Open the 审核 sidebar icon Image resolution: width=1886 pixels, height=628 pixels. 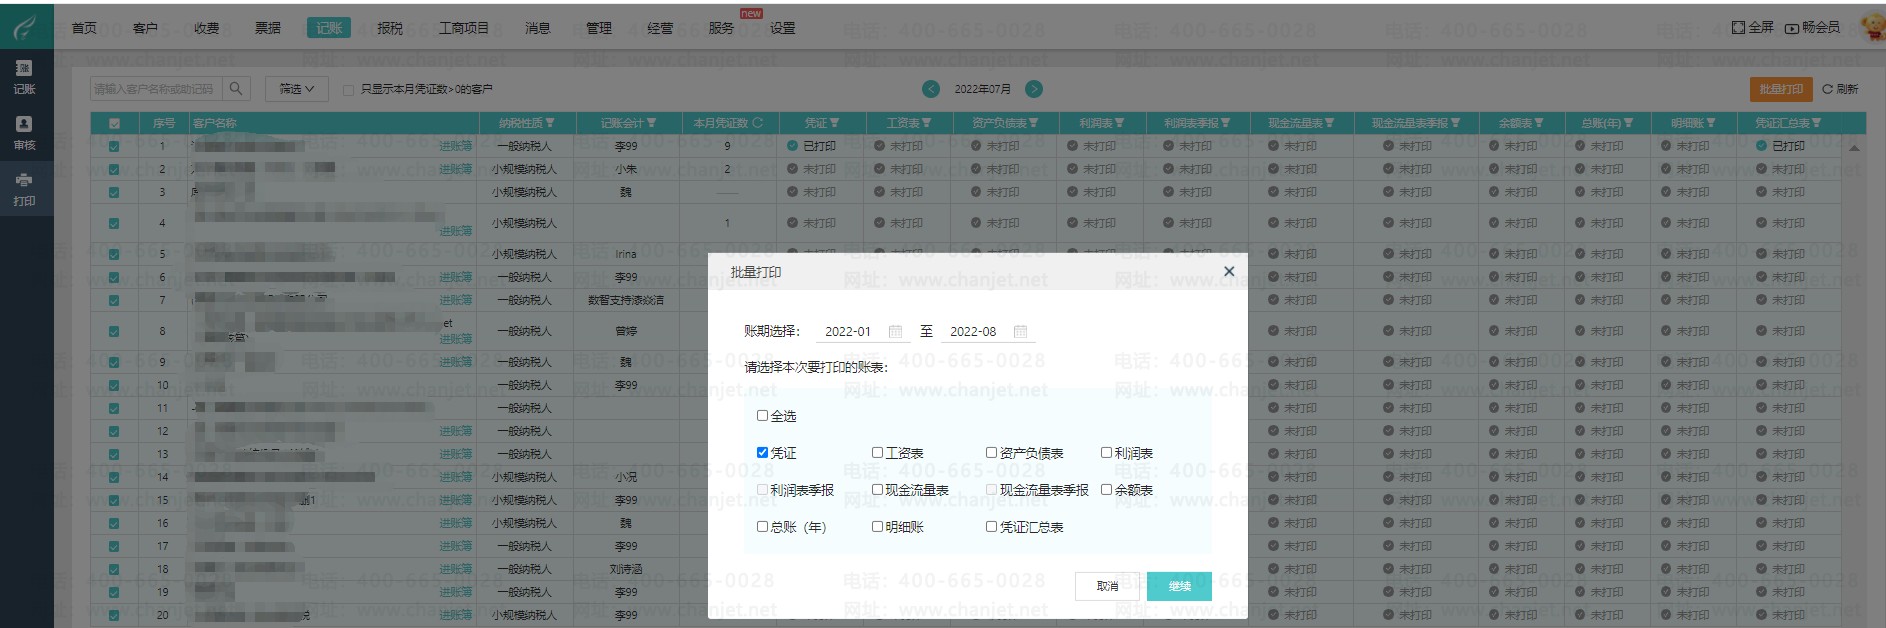25,125
